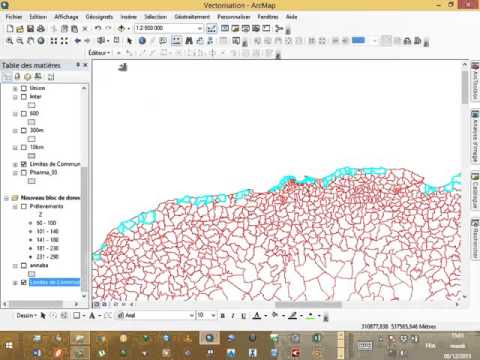This screenshot has width=480, height=360.
Task: Open the ArcToolbox side tab
Action: [475, 81]
